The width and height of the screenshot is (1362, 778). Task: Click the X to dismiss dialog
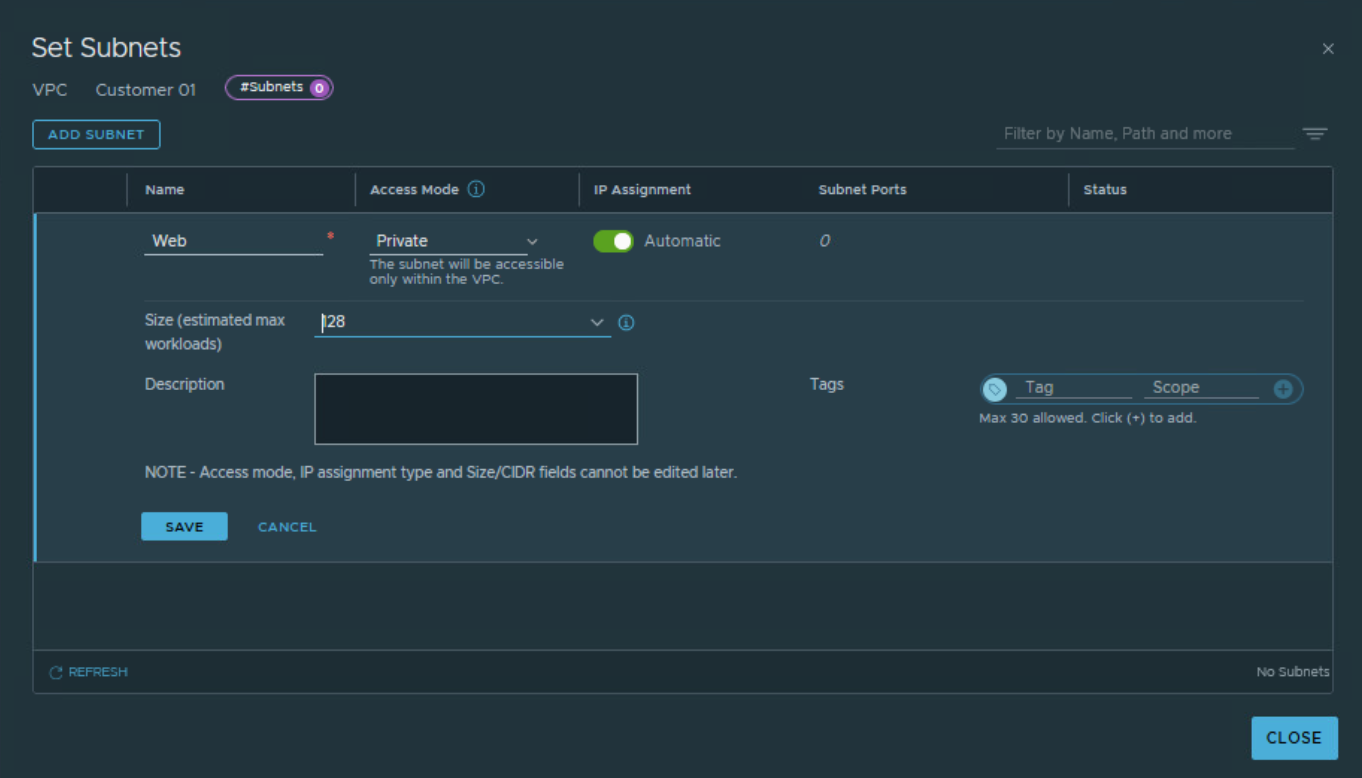tap(1328, 49)
